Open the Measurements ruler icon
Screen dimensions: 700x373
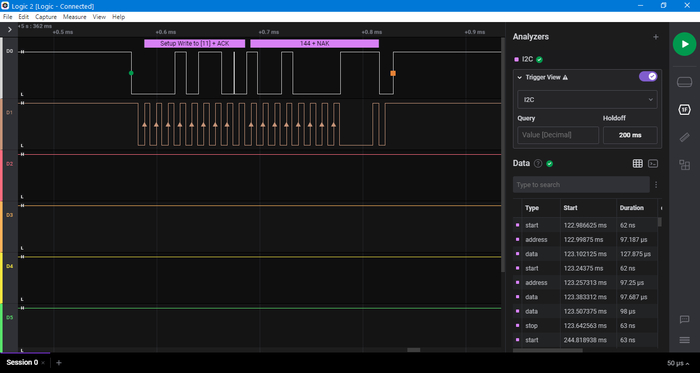pyautogui.click(x=684, y=137)
